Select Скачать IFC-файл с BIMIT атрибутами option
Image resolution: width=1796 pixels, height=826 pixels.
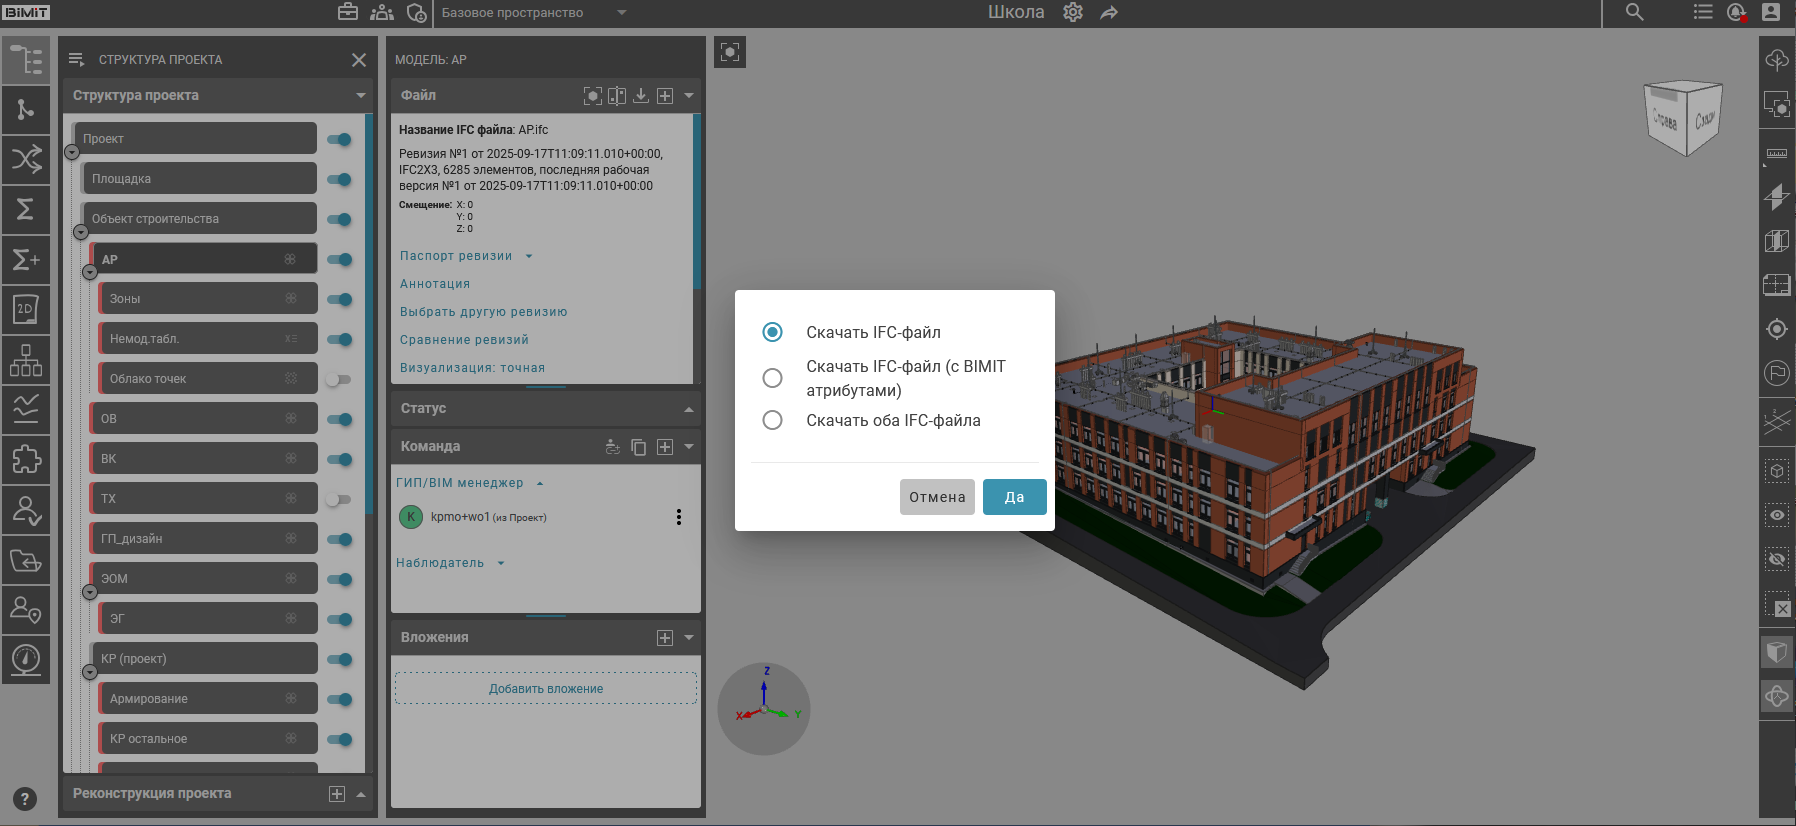[772, 378]
